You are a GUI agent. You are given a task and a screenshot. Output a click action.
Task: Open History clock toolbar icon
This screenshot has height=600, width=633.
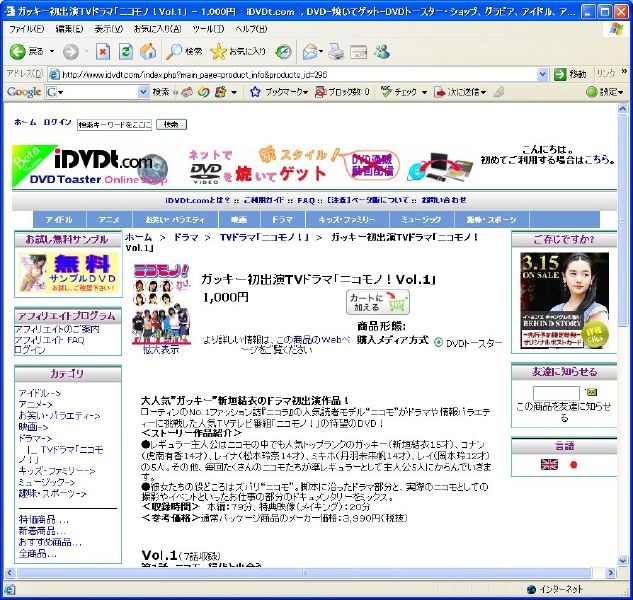pos(283,52)
